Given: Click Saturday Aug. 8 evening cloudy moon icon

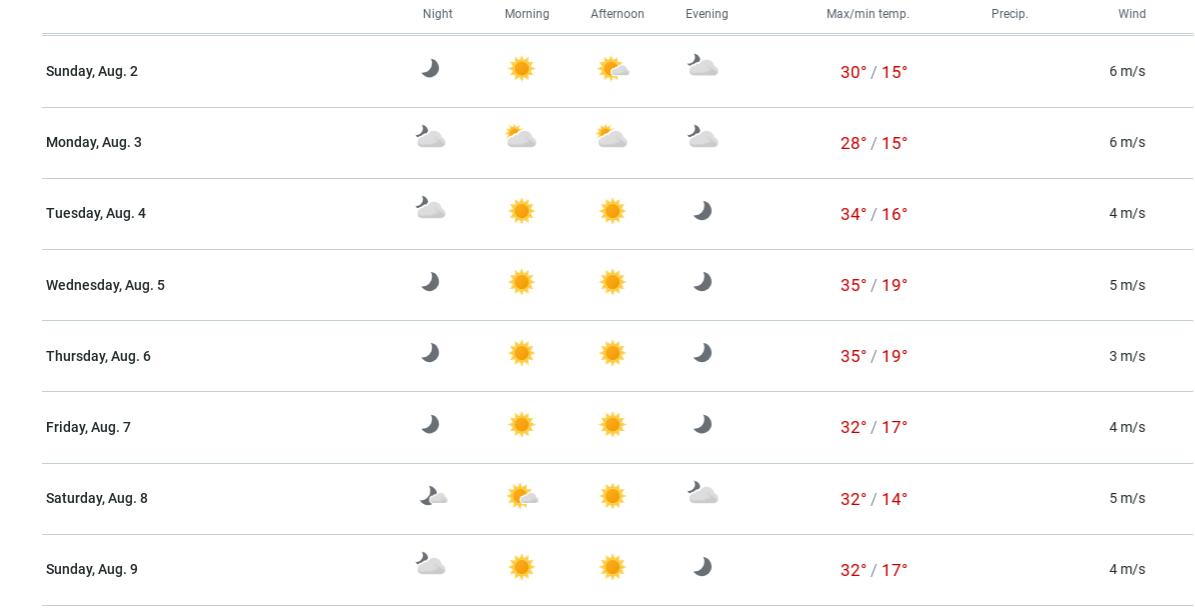Looking at the screenshot, I should [x=703, y=493].
